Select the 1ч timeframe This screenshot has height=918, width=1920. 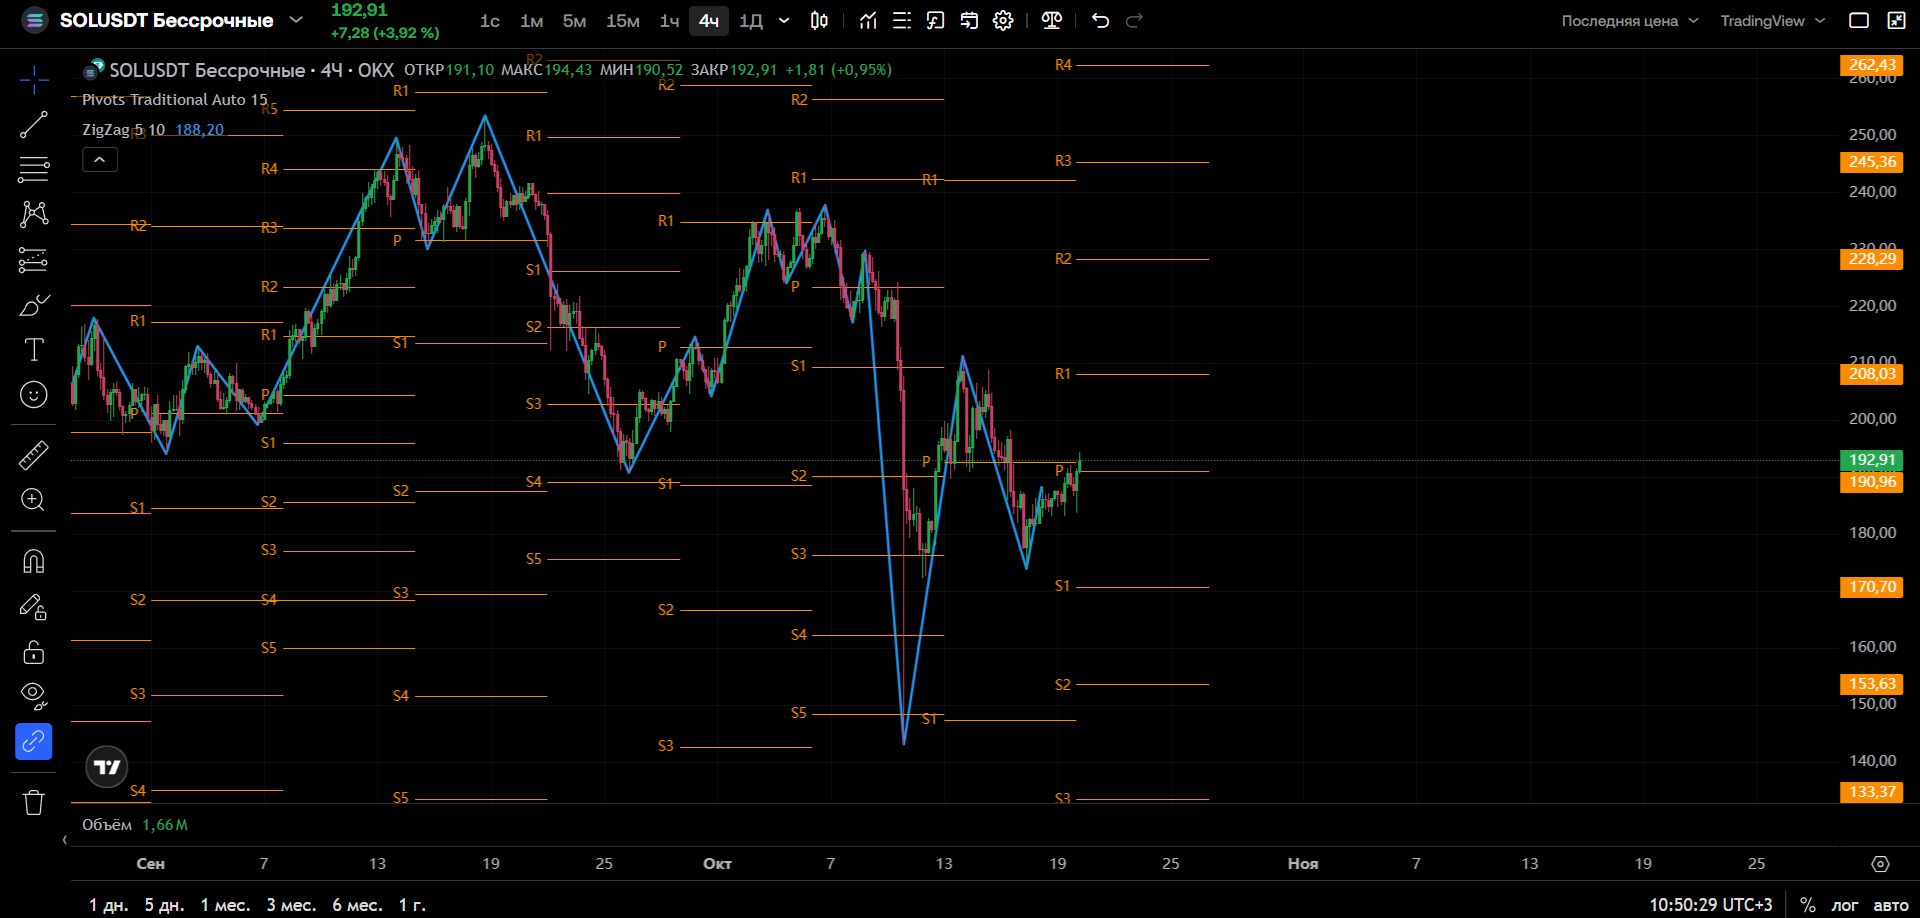(669, 21)
